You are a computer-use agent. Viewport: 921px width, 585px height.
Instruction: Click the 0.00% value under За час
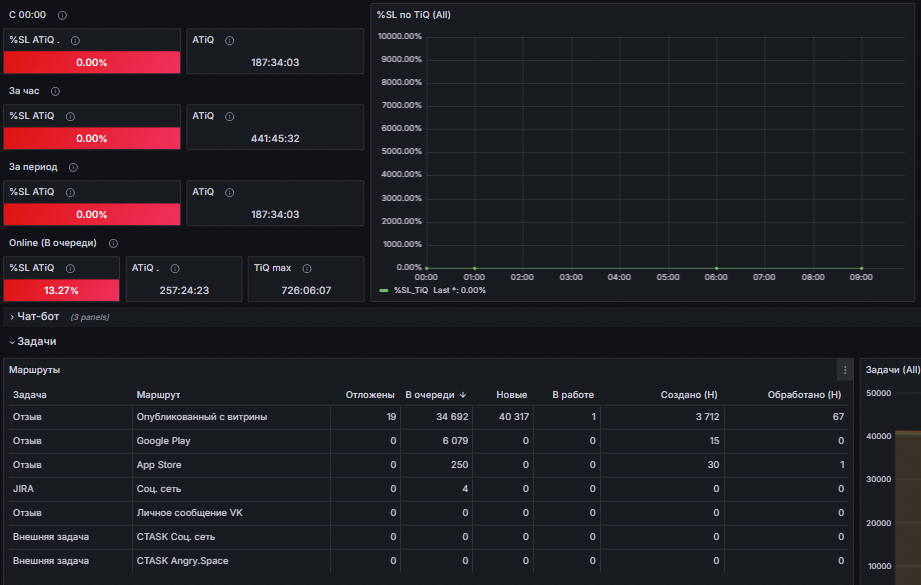coord(92,139)
